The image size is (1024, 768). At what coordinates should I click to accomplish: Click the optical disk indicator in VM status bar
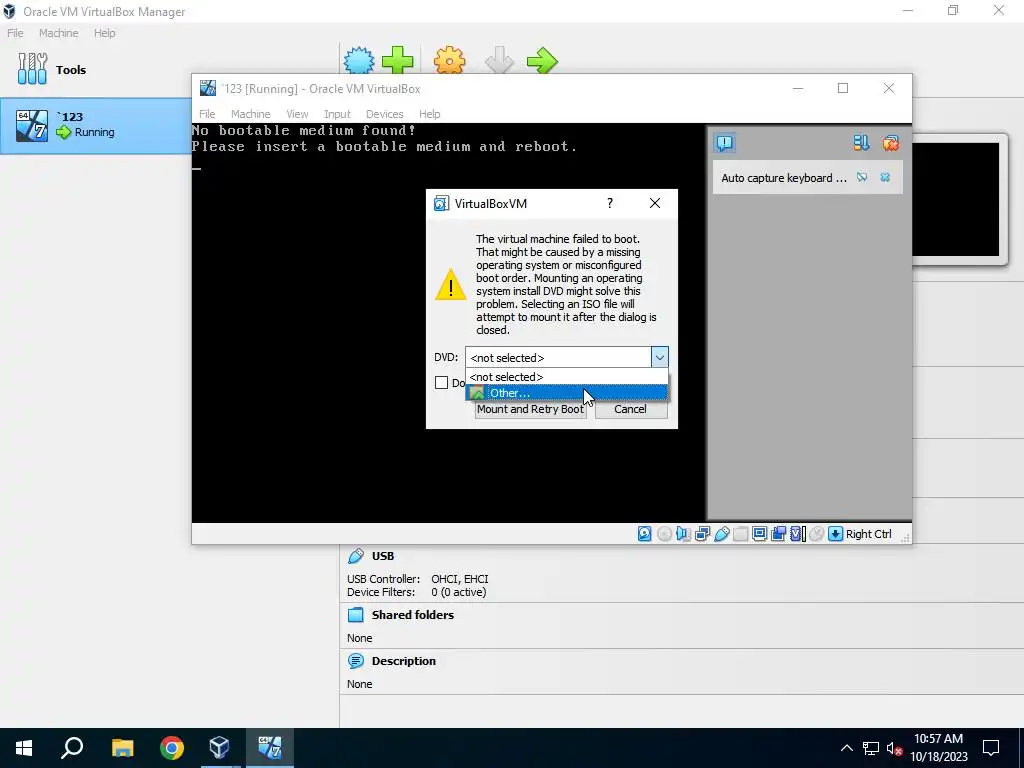coord(664,534)
